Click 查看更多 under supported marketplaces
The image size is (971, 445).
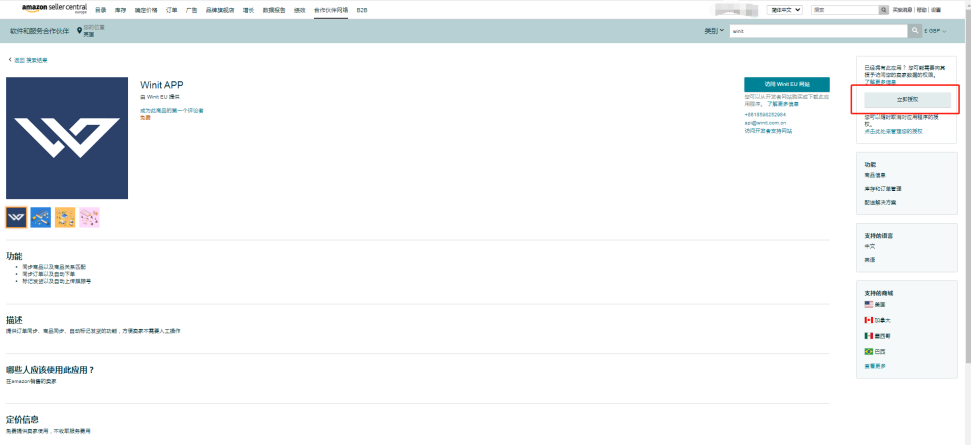click(874, 366)
